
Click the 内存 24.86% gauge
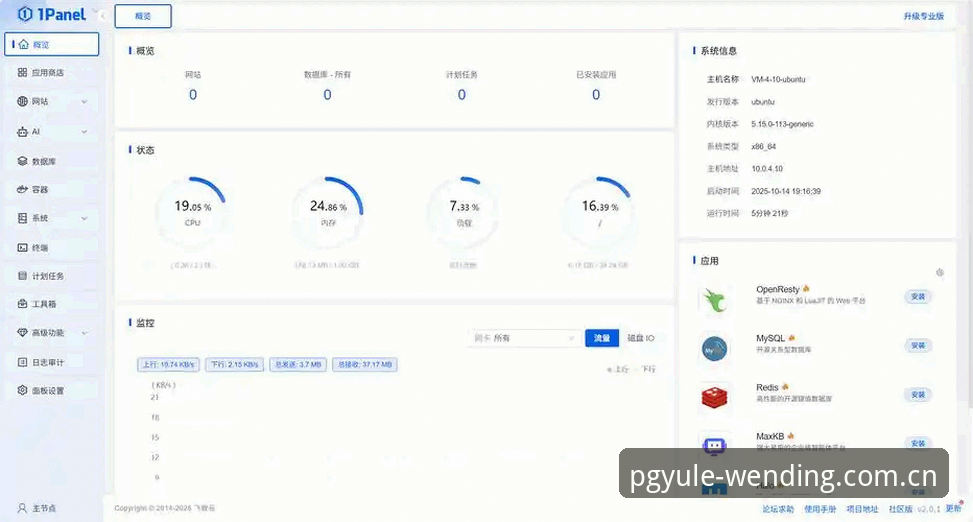(328, 212)
